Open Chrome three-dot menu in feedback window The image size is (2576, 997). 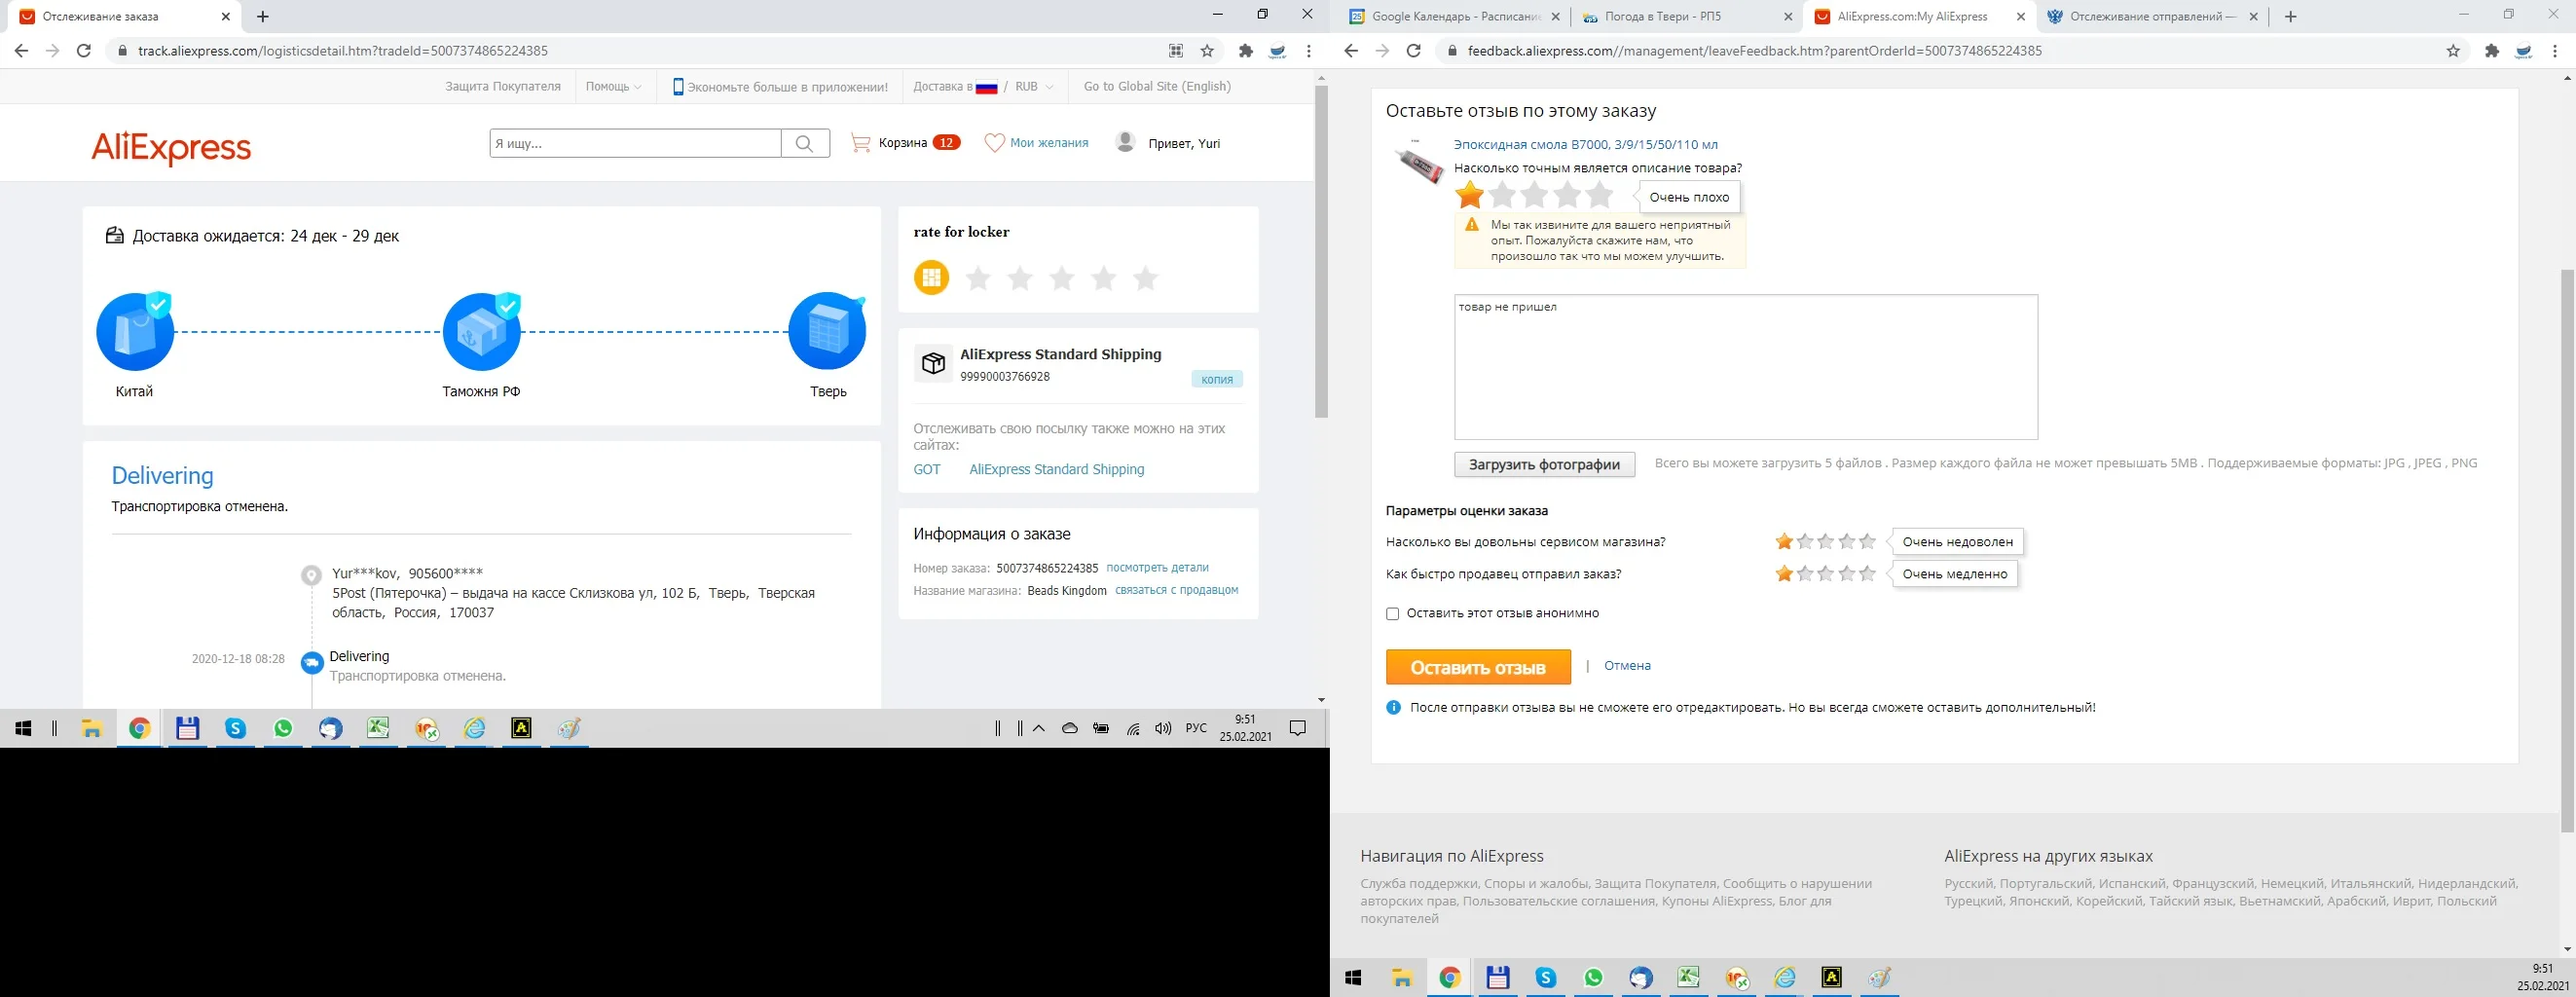click(x=2555, y=51)
